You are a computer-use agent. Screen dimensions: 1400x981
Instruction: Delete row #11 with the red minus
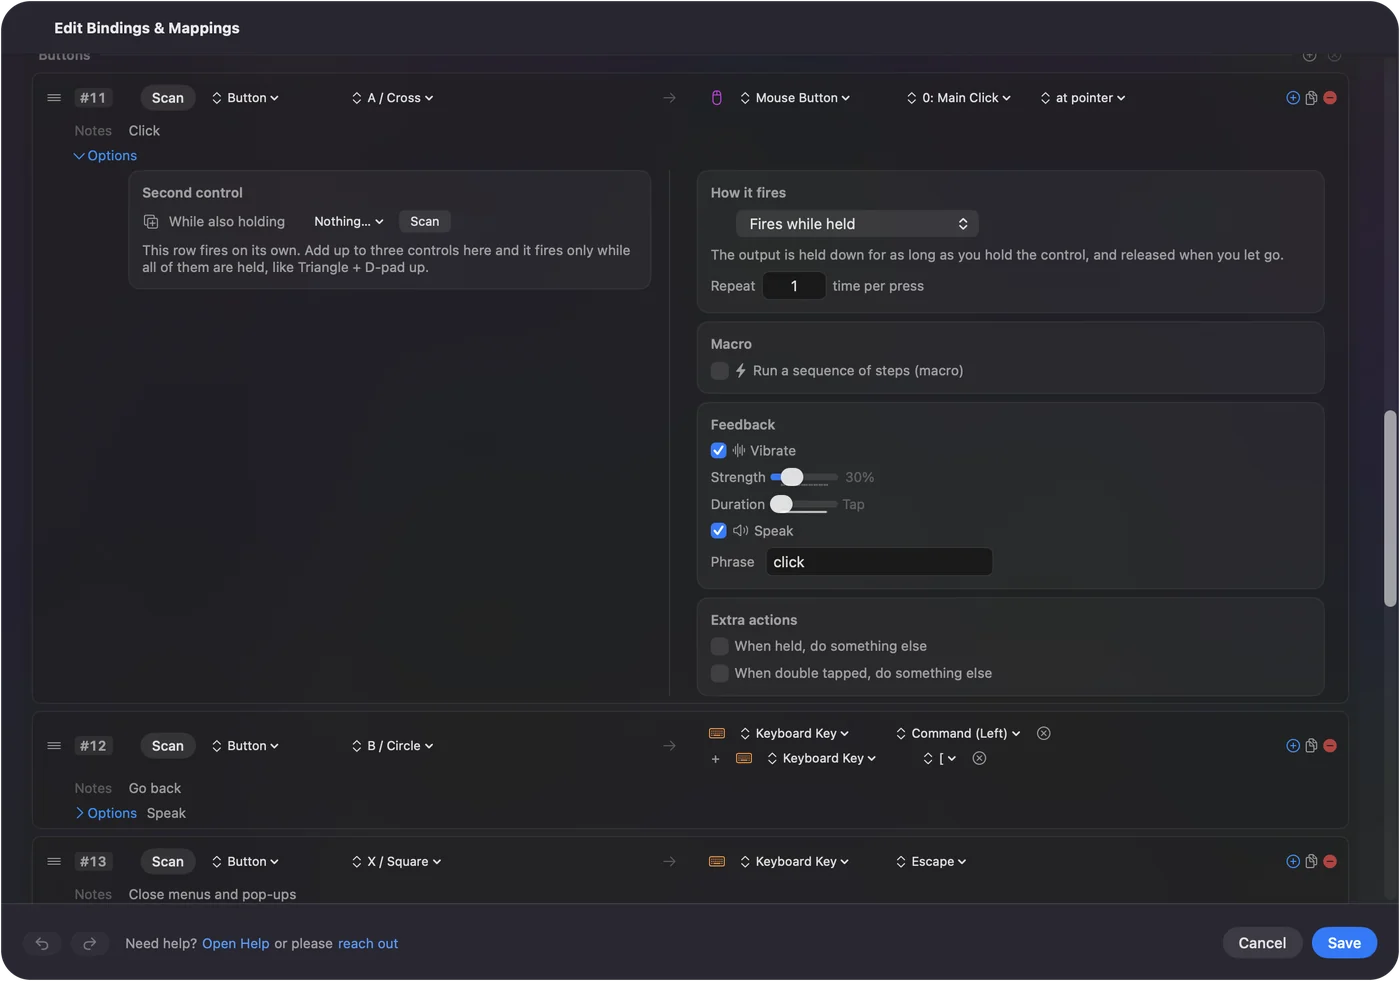pos(1330,98)
